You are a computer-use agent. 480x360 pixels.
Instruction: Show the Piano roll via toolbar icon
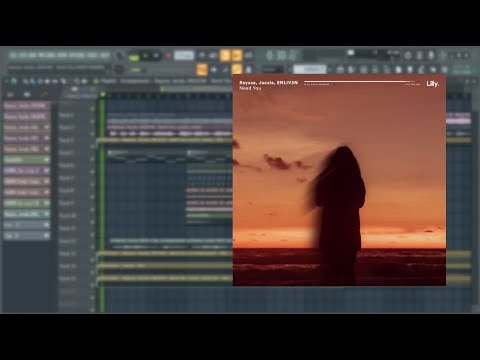tap(352, 70)
